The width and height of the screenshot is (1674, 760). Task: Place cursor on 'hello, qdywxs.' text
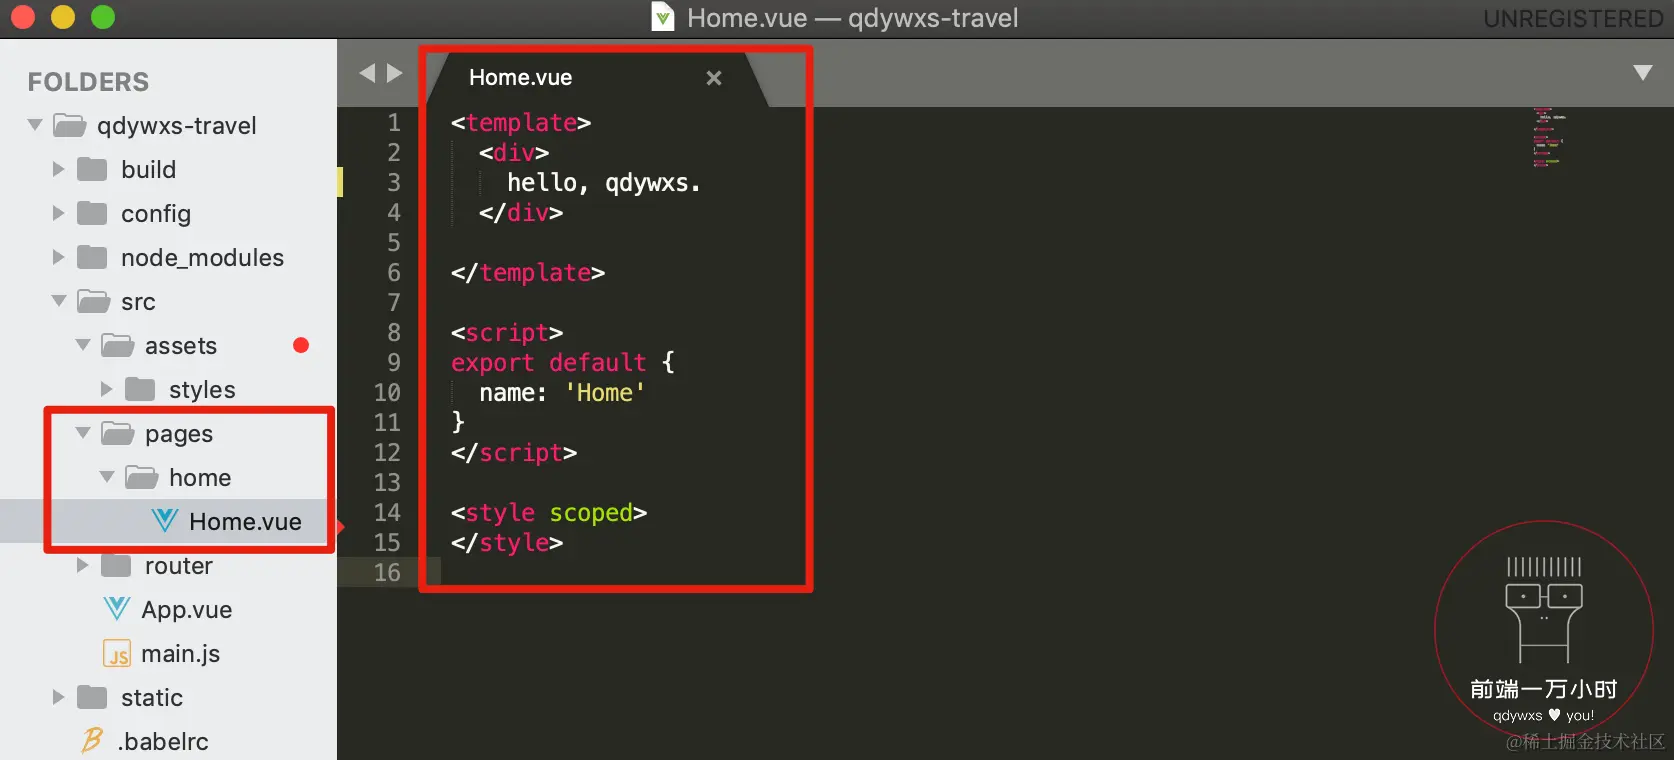[603, 182]
